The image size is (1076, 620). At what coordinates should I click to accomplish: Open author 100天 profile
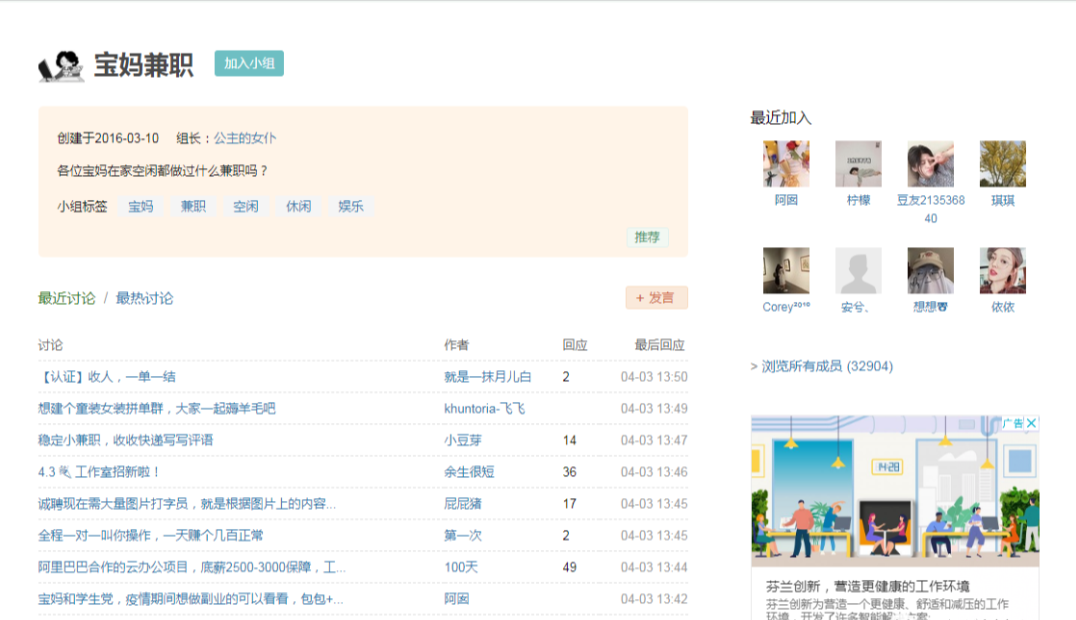coord(460,567)
